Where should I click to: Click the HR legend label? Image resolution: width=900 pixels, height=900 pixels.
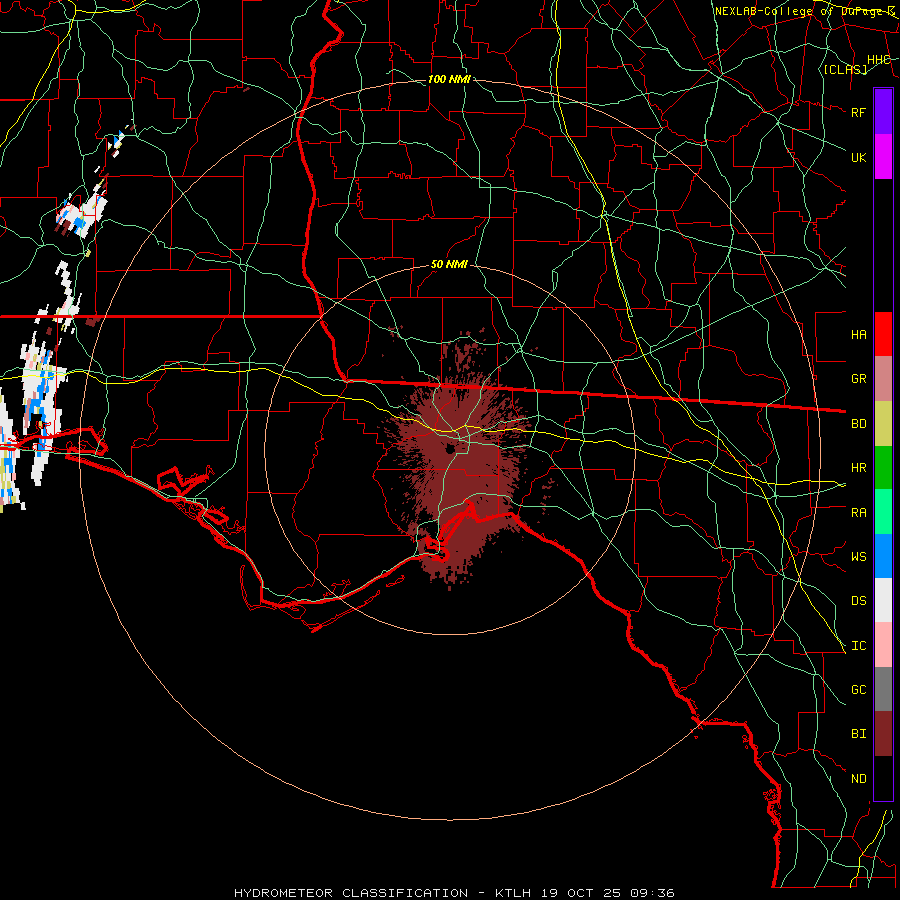[858, 468]
